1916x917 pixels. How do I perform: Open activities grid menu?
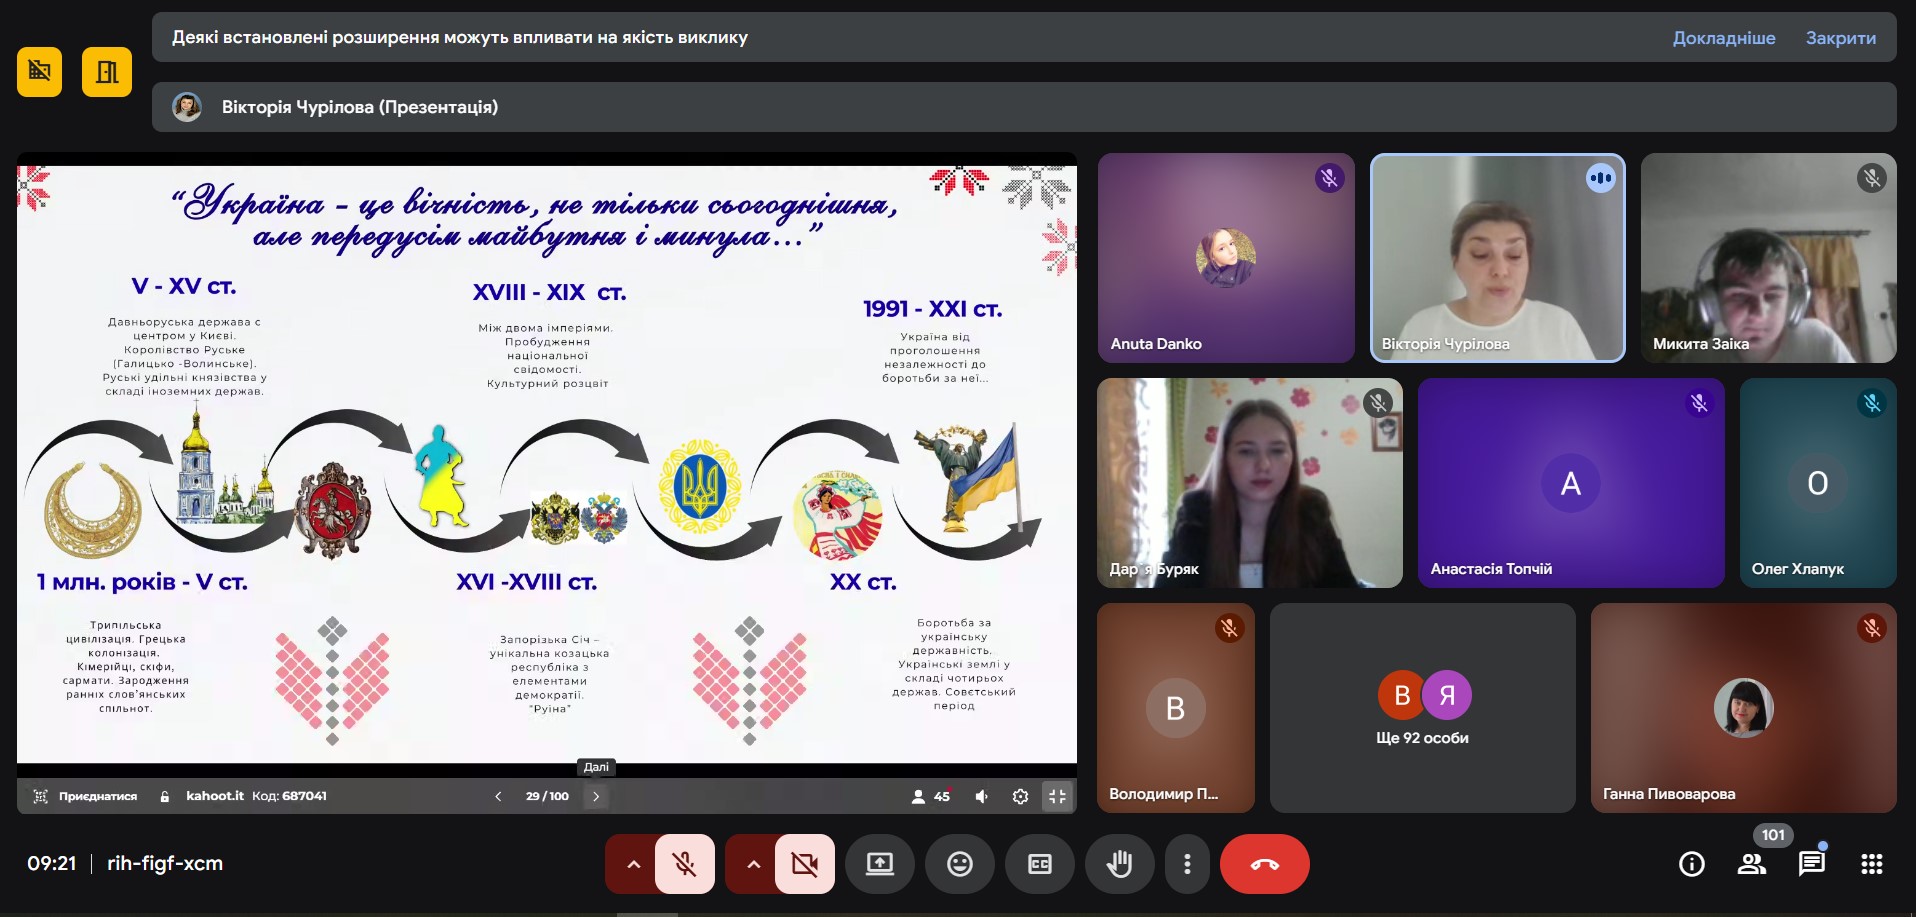point(1872,864)
